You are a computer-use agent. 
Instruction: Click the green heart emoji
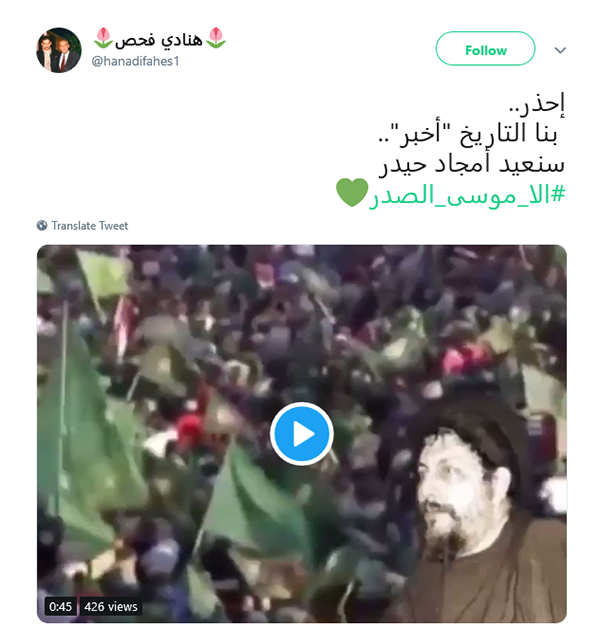[x=352, y=193]
